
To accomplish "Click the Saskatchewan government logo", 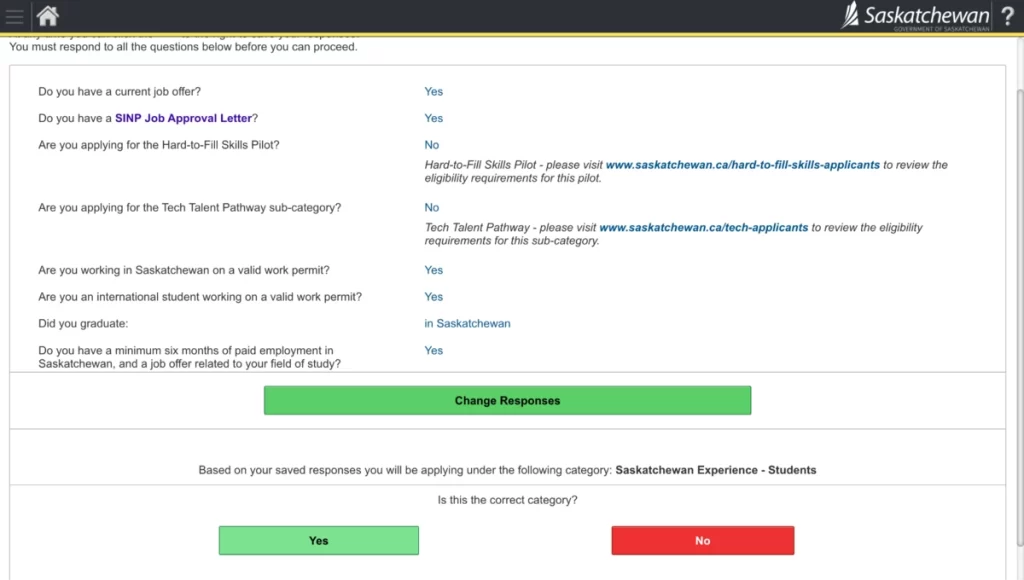I will 915,16.
